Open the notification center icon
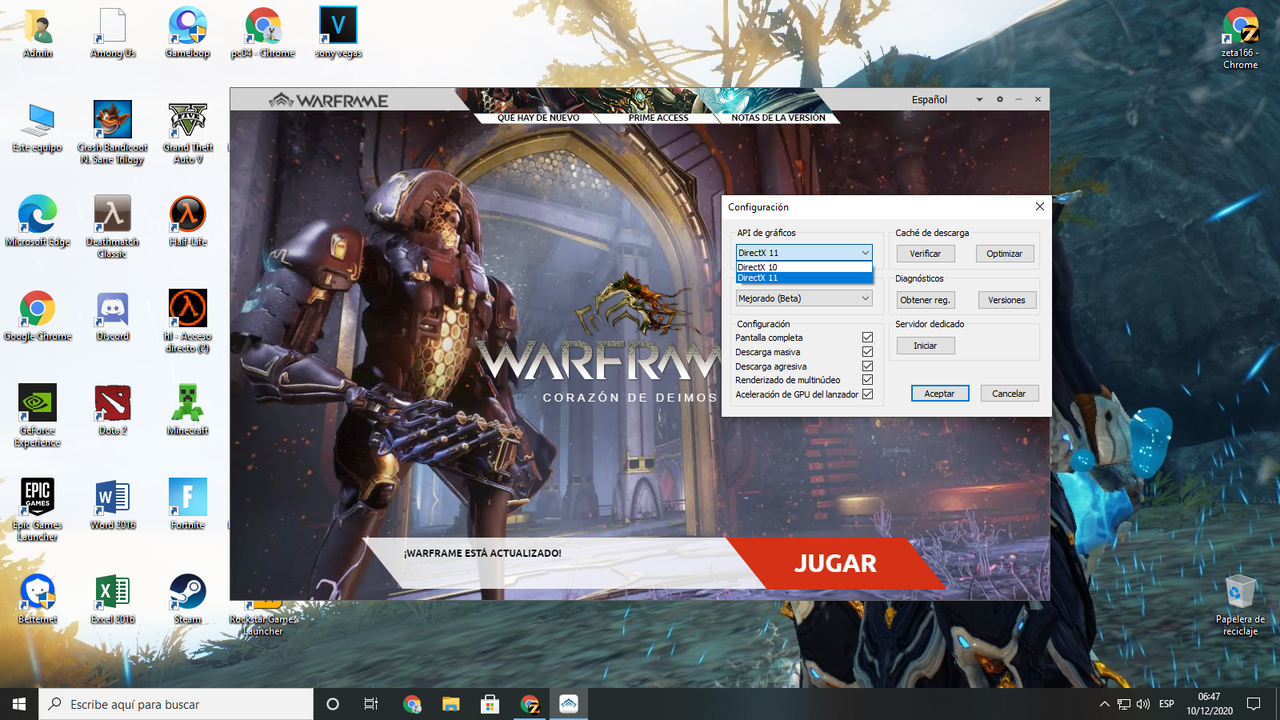 (1254, 704)
